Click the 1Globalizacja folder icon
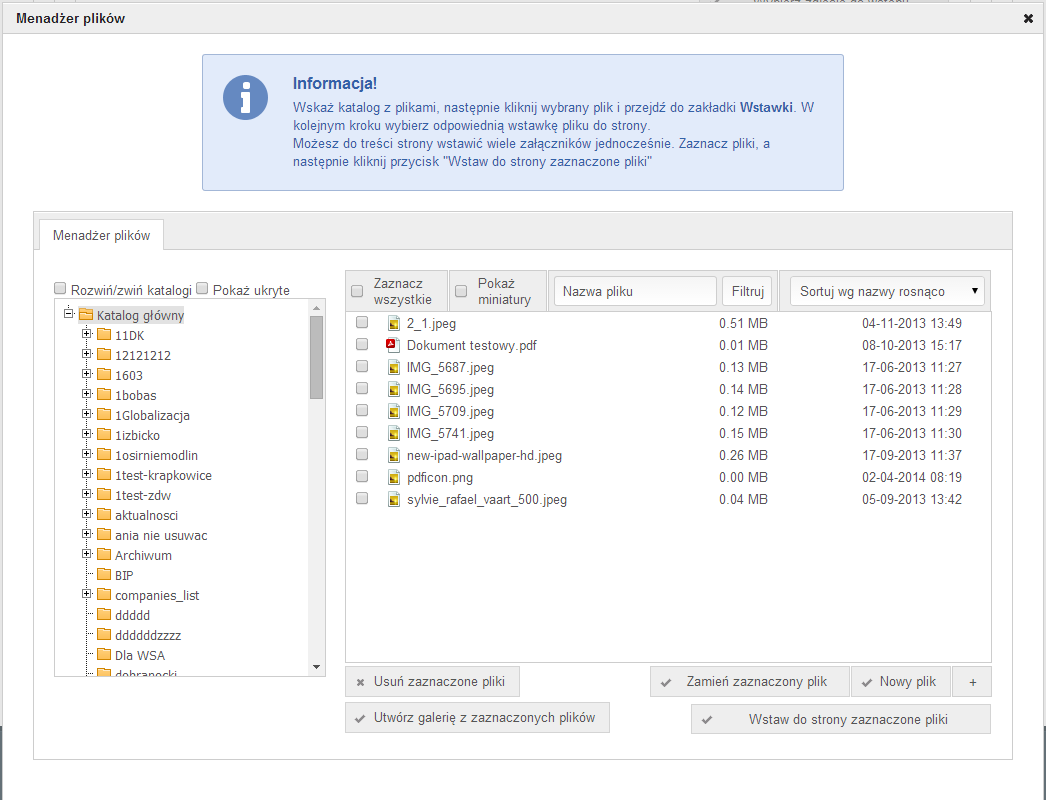Screen dimensions: 1046x800 point(104,414)
